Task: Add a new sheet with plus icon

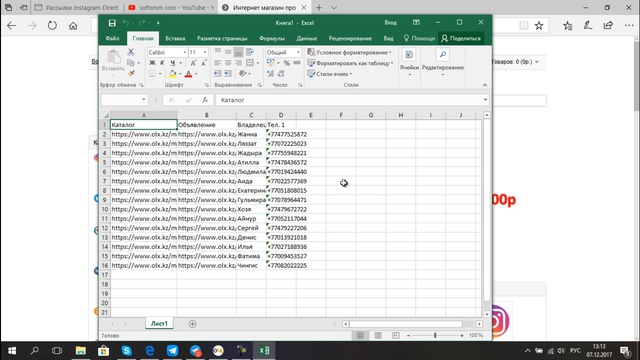Action: (x=192, y=324)
